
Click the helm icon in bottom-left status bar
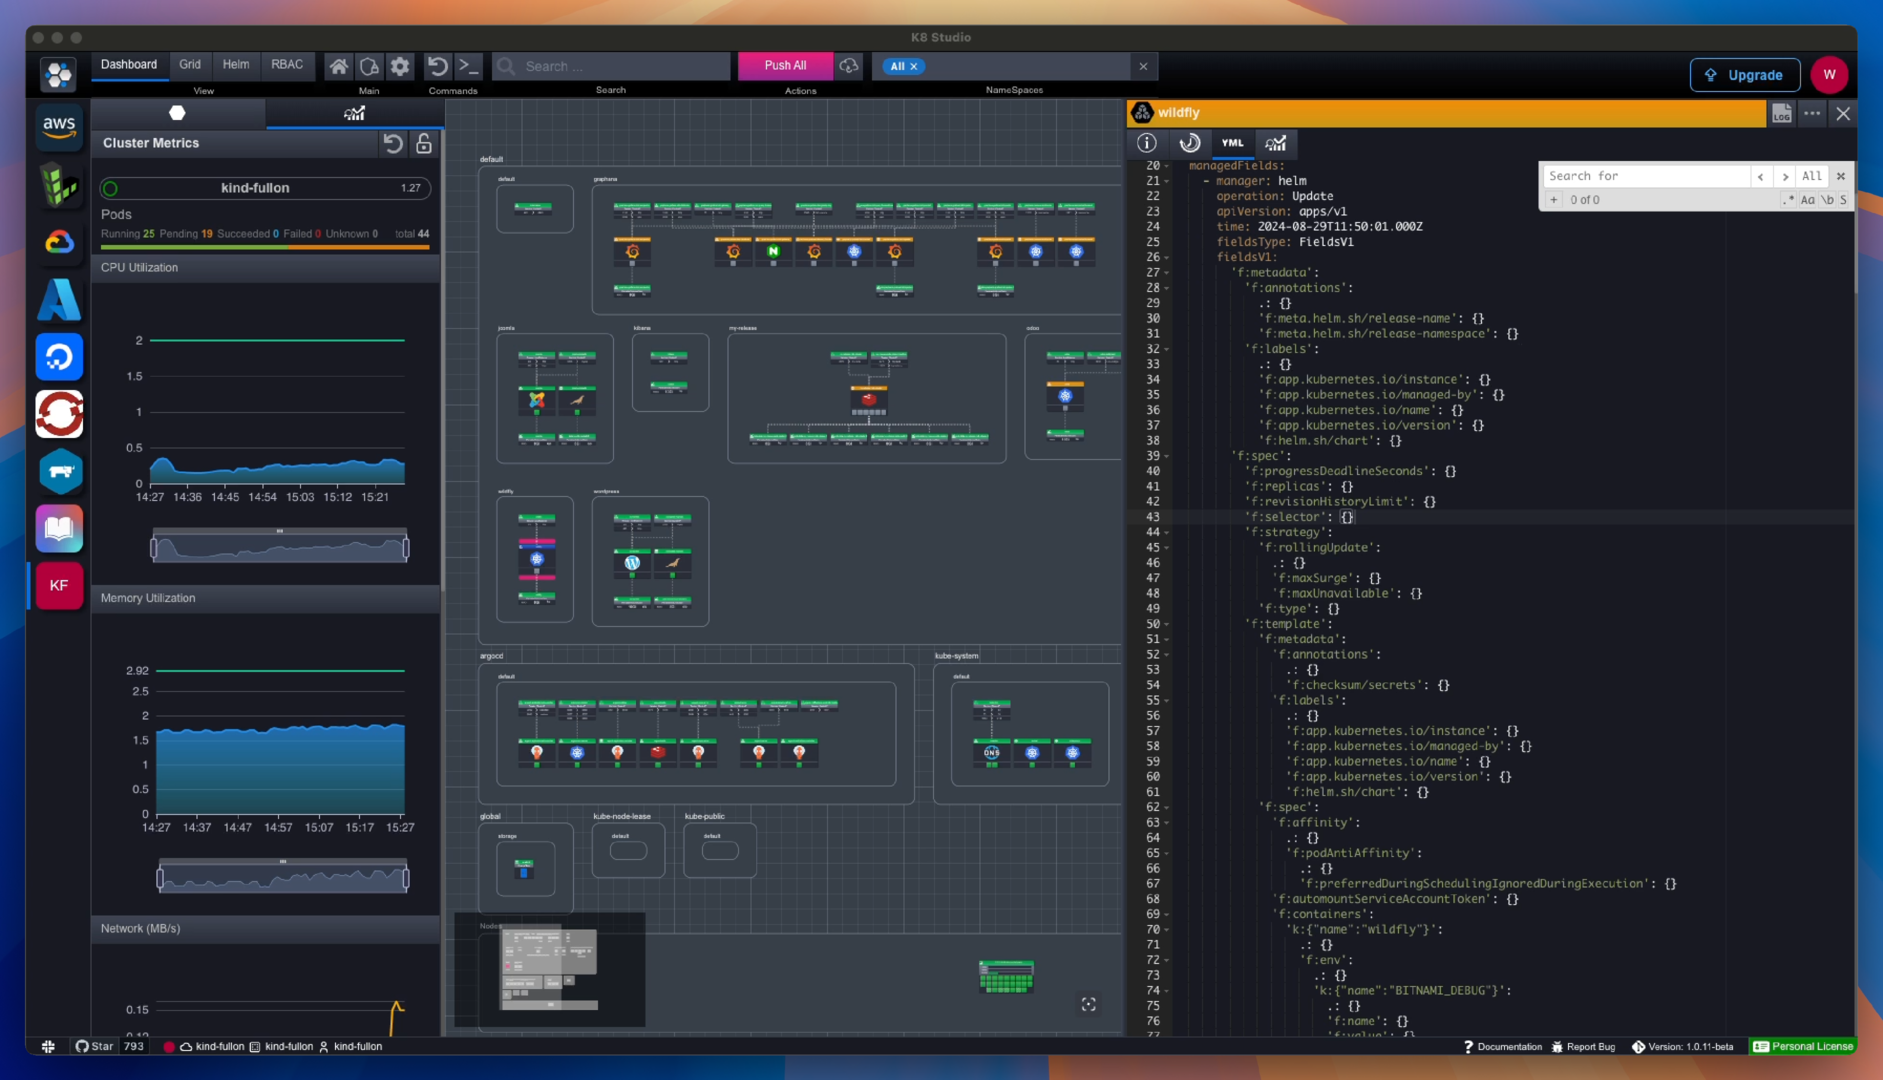pyautogui.click(x=48, y=1046)
